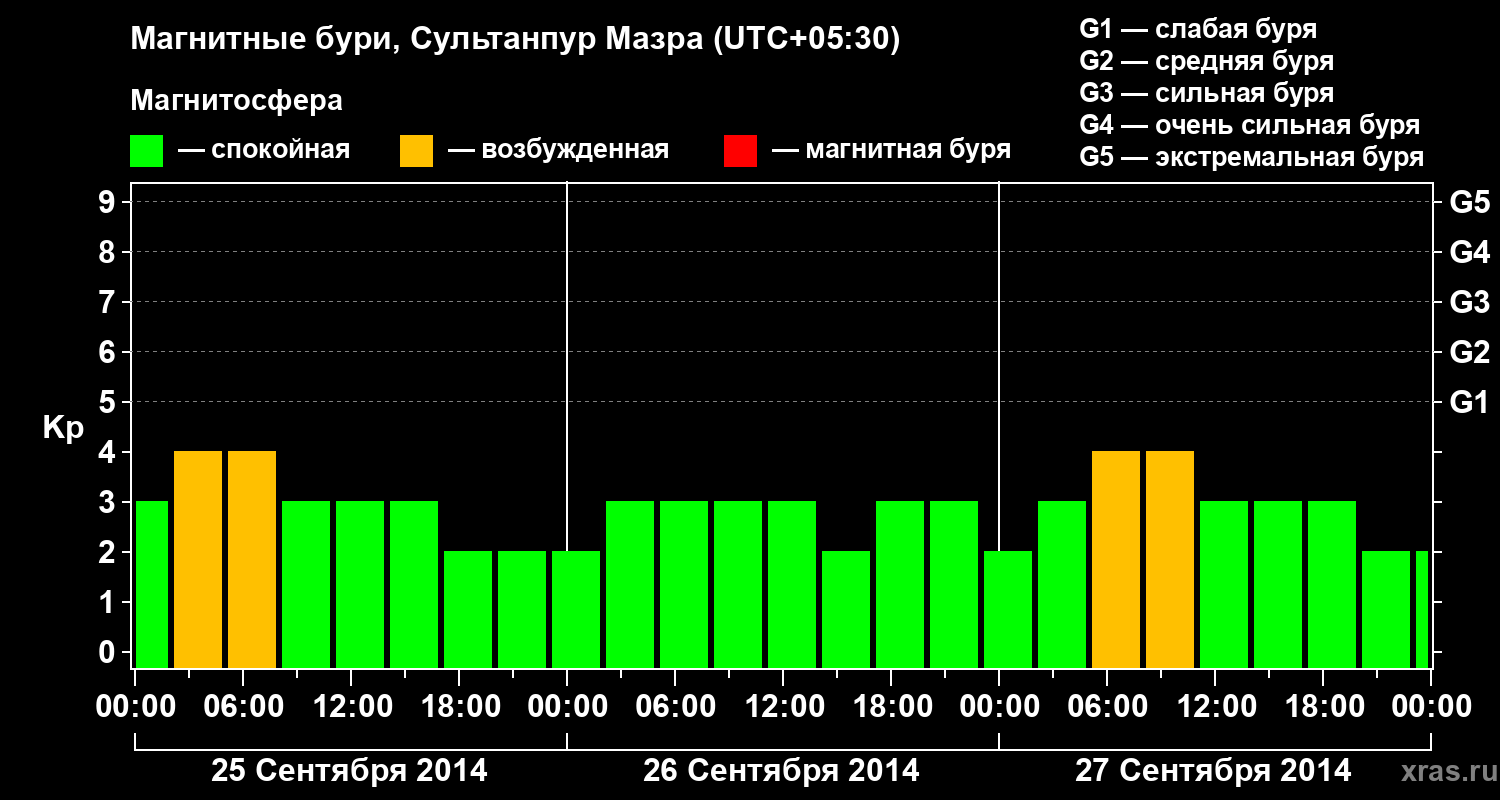Screen dimensions: 1500x800
Task: Click the orange 'возбужденная' legend swatch
Action: coord(416,151)
